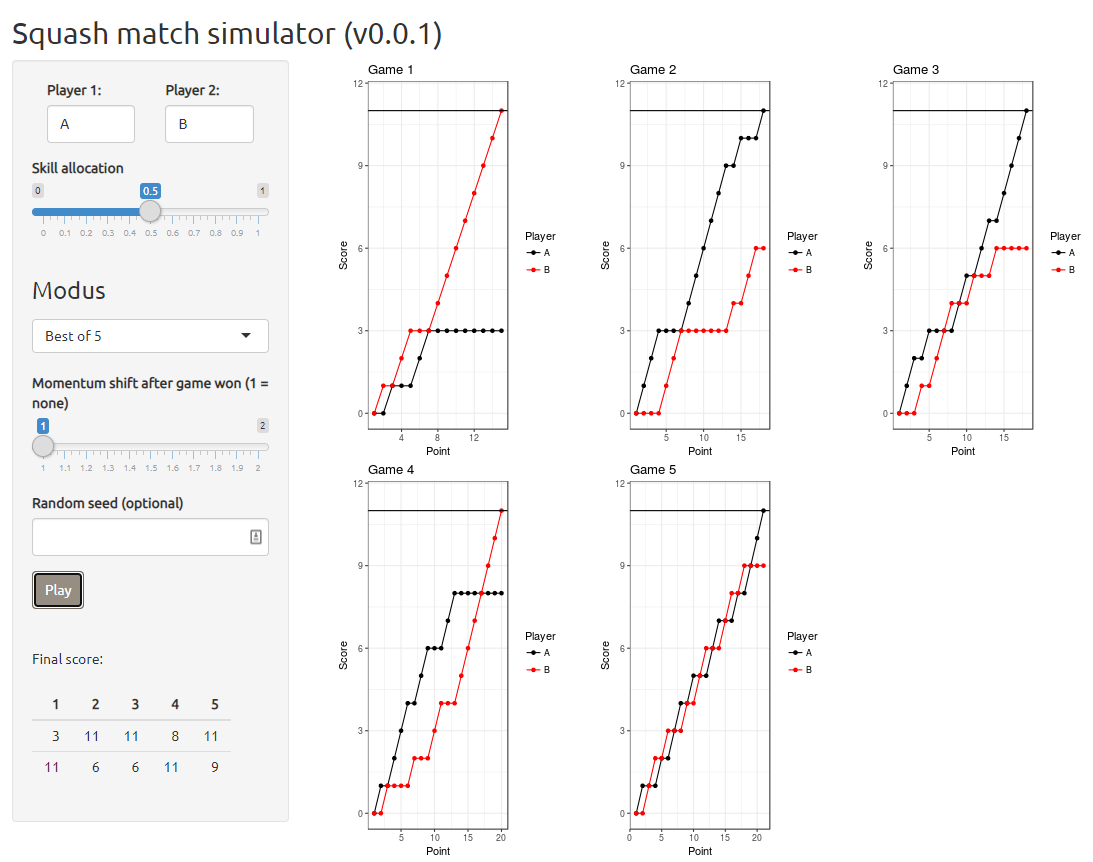Image resolution: width=1093 pixels, height=862 pixels.
Task: Click the Game 3 score plot
Action: (x=962, y=260)
